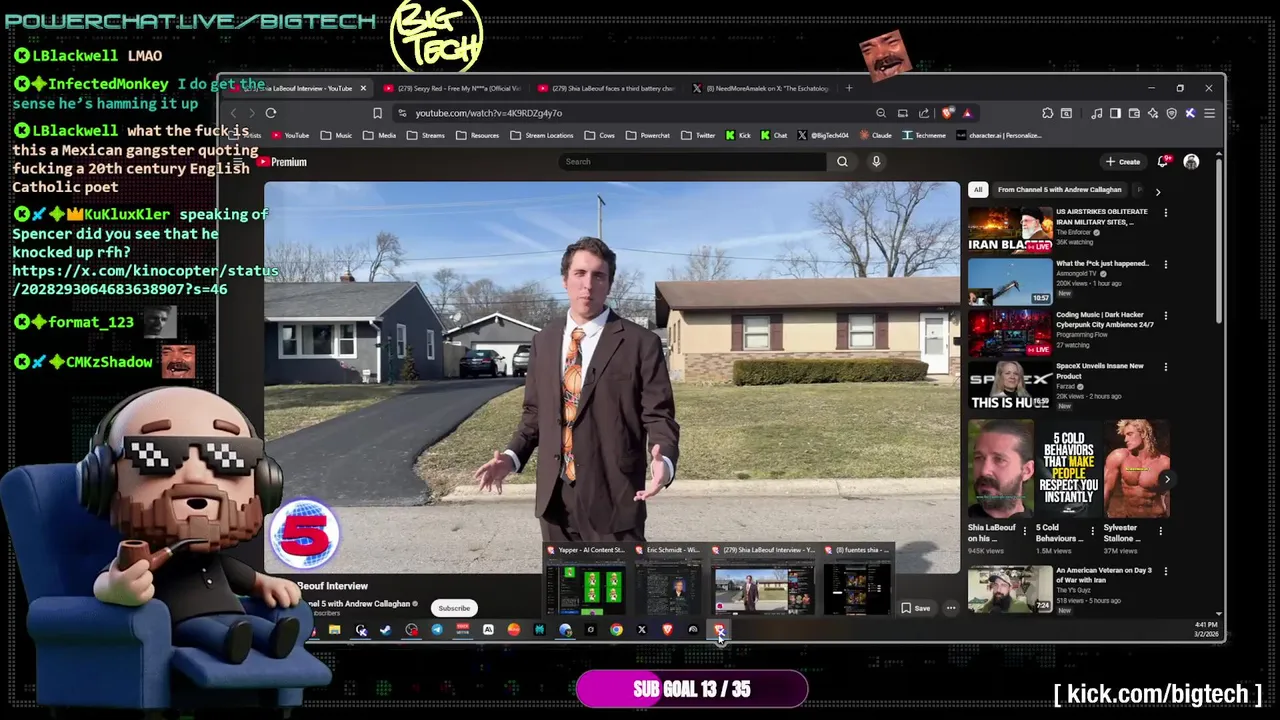Open the SpaceX THIS IS HUGE thumbnail

tap(1010, 385)
